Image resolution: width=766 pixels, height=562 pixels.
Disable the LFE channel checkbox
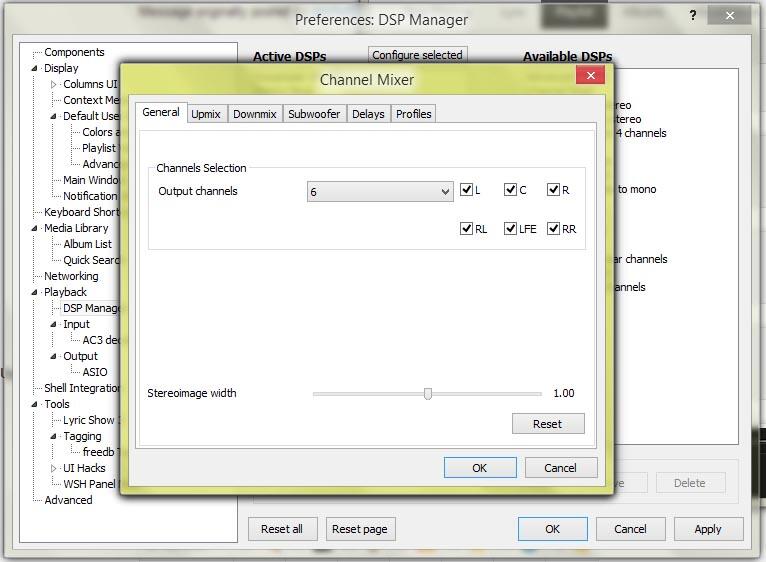point(510,229)
